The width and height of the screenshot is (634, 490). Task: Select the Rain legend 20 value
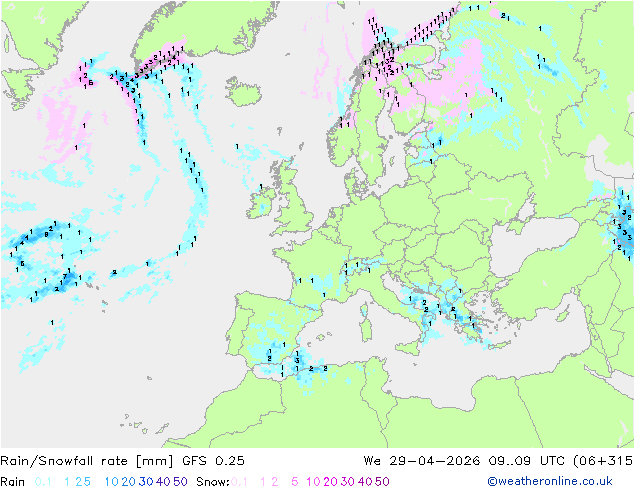(129, 482)
